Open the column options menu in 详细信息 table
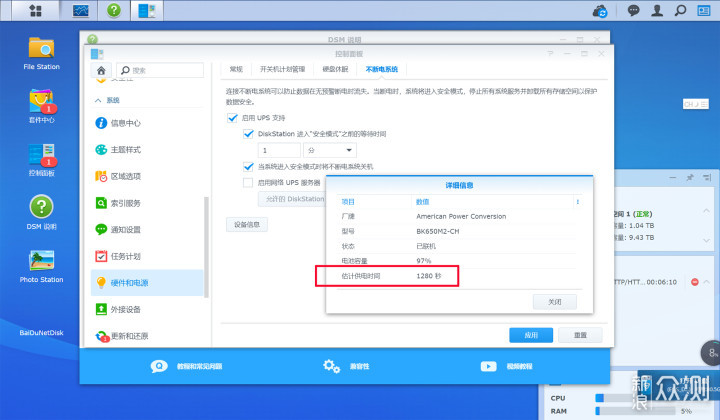 [x=577, y=202]
